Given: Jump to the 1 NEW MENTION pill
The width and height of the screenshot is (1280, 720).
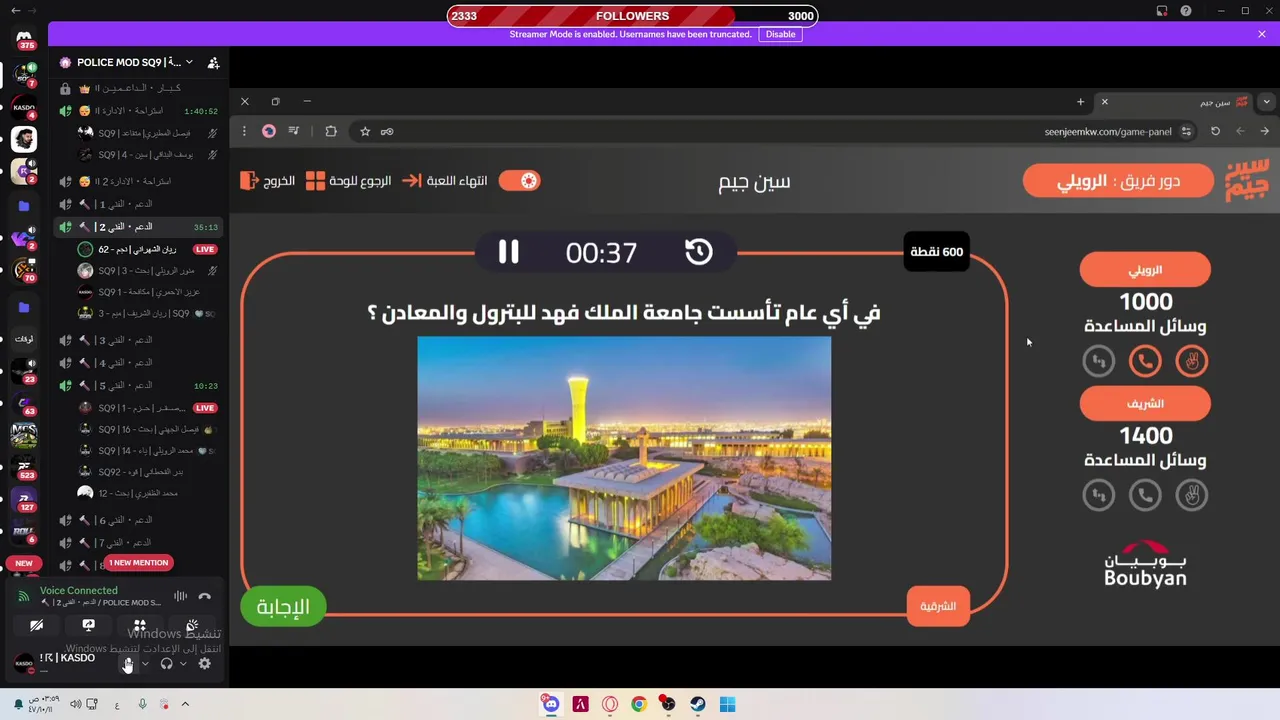Looking at the screenshot, I should 139,563.
